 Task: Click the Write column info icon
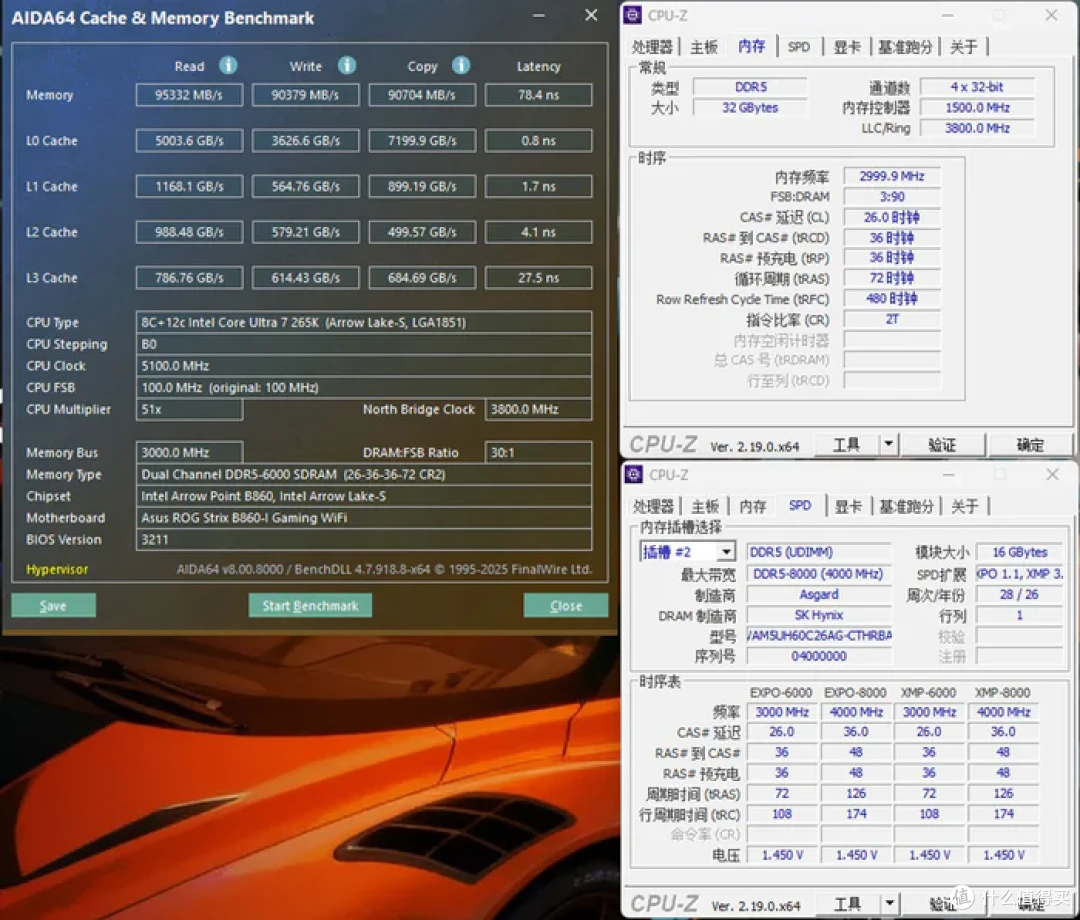click(x=347, y=65)
